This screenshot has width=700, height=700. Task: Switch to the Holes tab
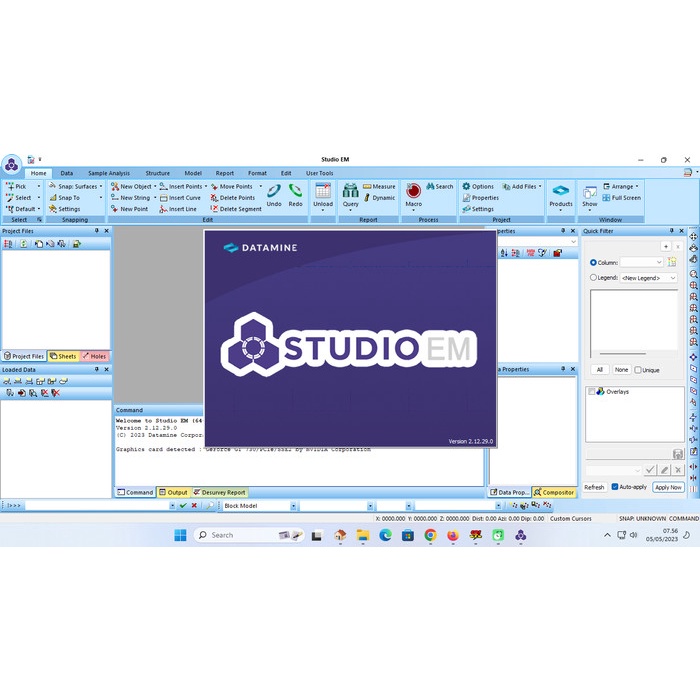click(x=95, y=356)
